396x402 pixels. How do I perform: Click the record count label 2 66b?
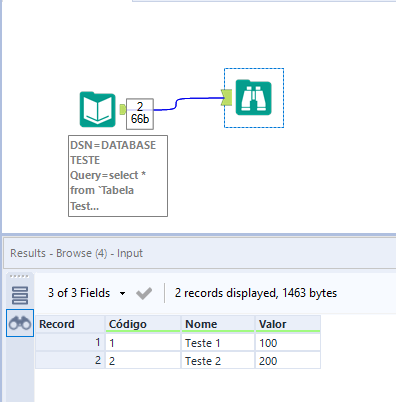coord(140,114)
